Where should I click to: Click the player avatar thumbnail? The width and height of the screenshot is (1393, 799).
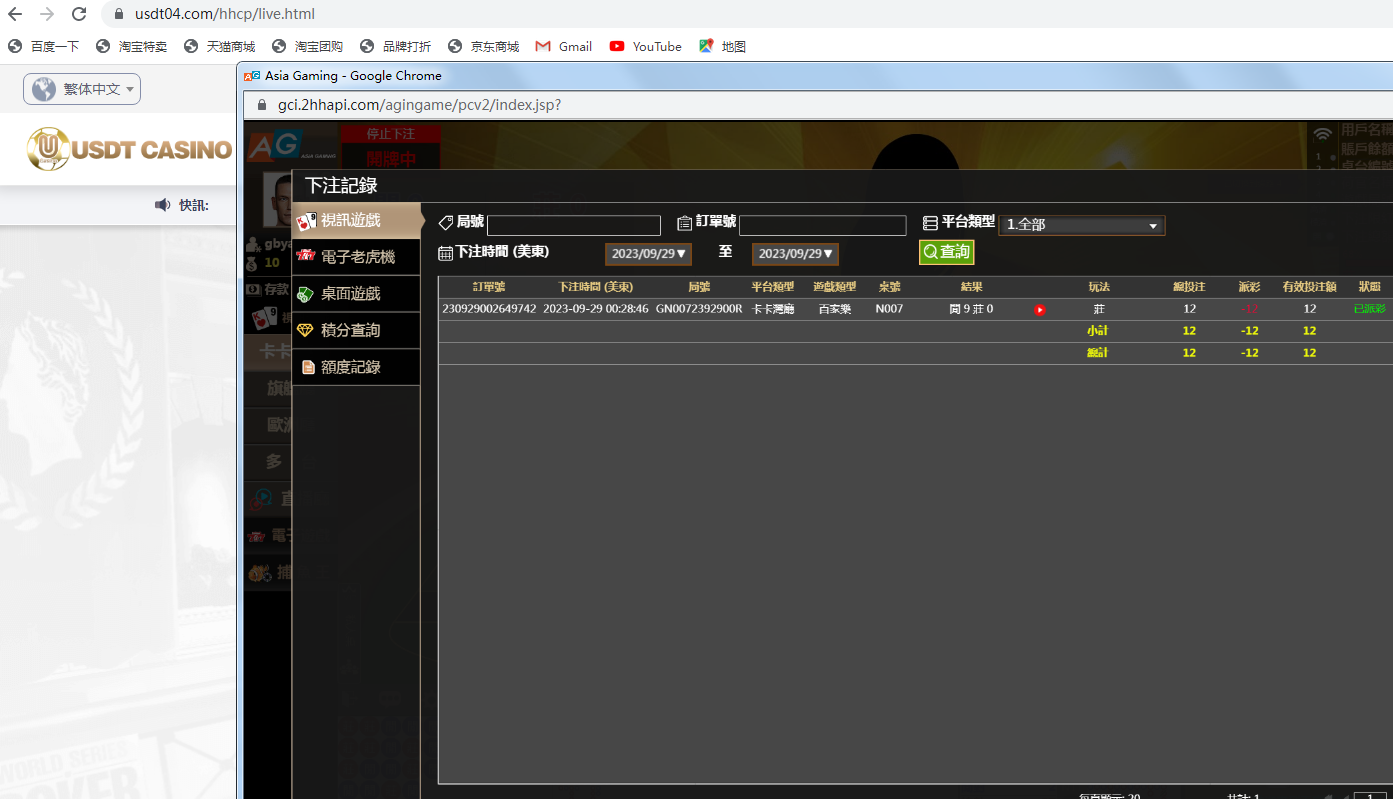coord(276,200)
